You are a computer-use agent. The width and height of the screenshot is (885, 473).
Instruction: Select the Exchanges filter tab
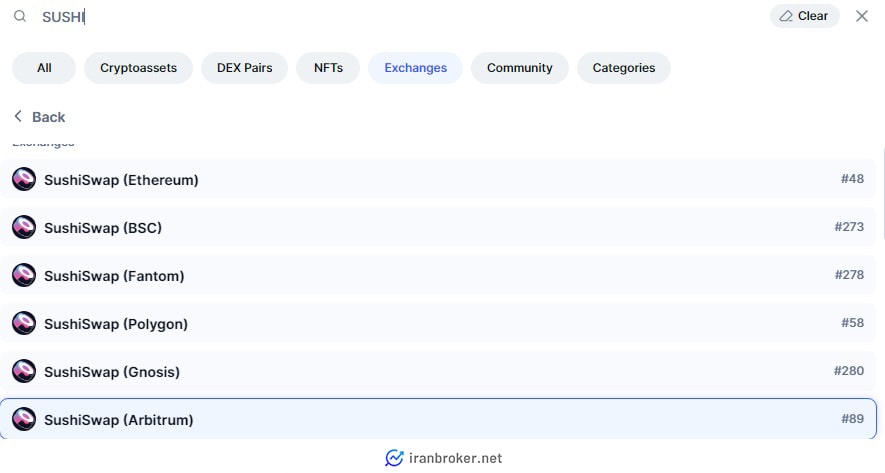[415, 68]
